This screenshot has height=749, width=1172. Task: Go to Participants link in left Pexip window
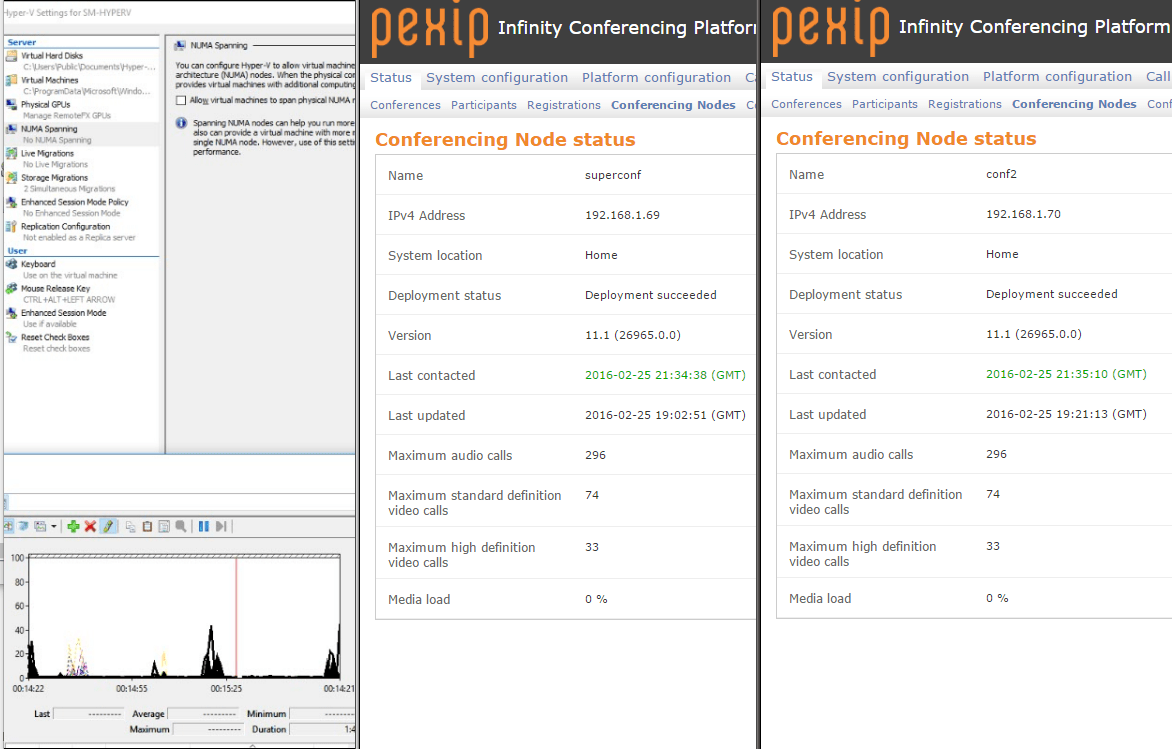pos(484,105)
